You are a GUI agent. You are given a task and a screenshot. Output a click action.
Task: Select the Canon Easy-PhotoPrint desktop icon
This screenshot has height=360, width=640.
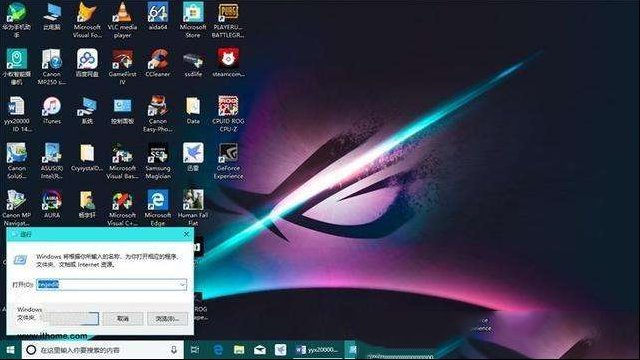tap(158, 114)
